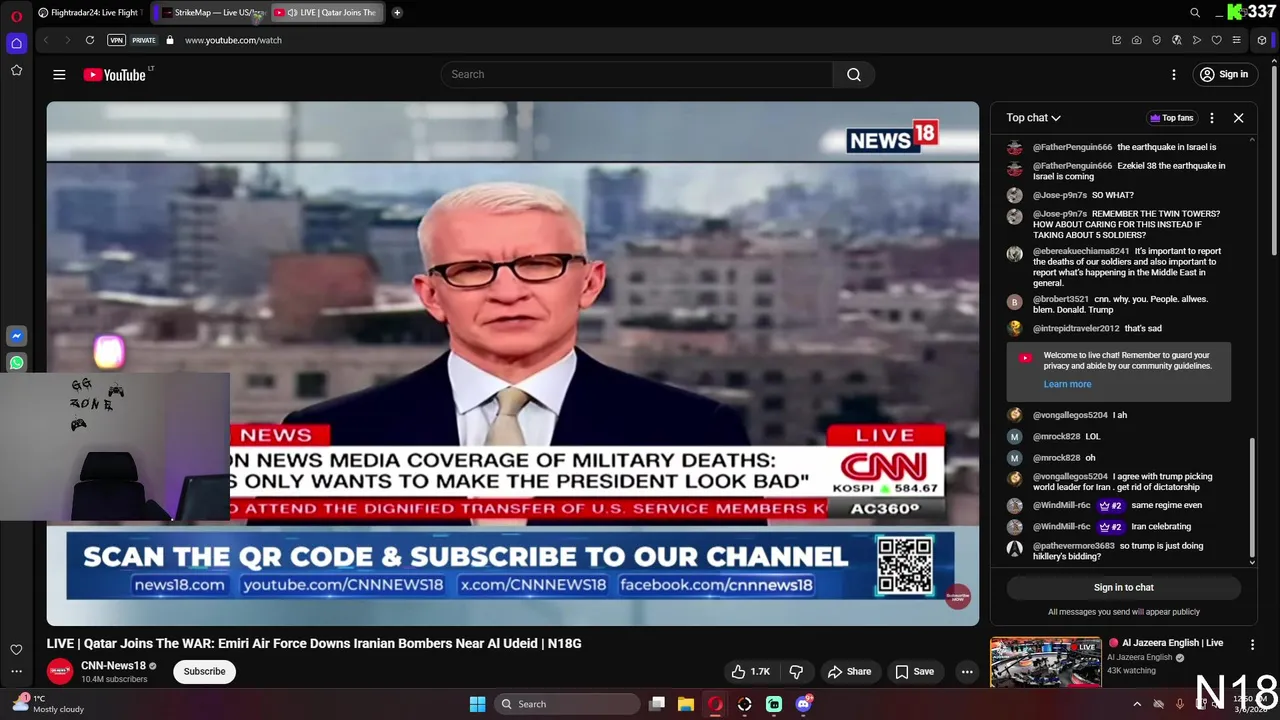Like the video with 1.7K thumbs up
Screen dimensions: 1280x720
pos(750,672)
